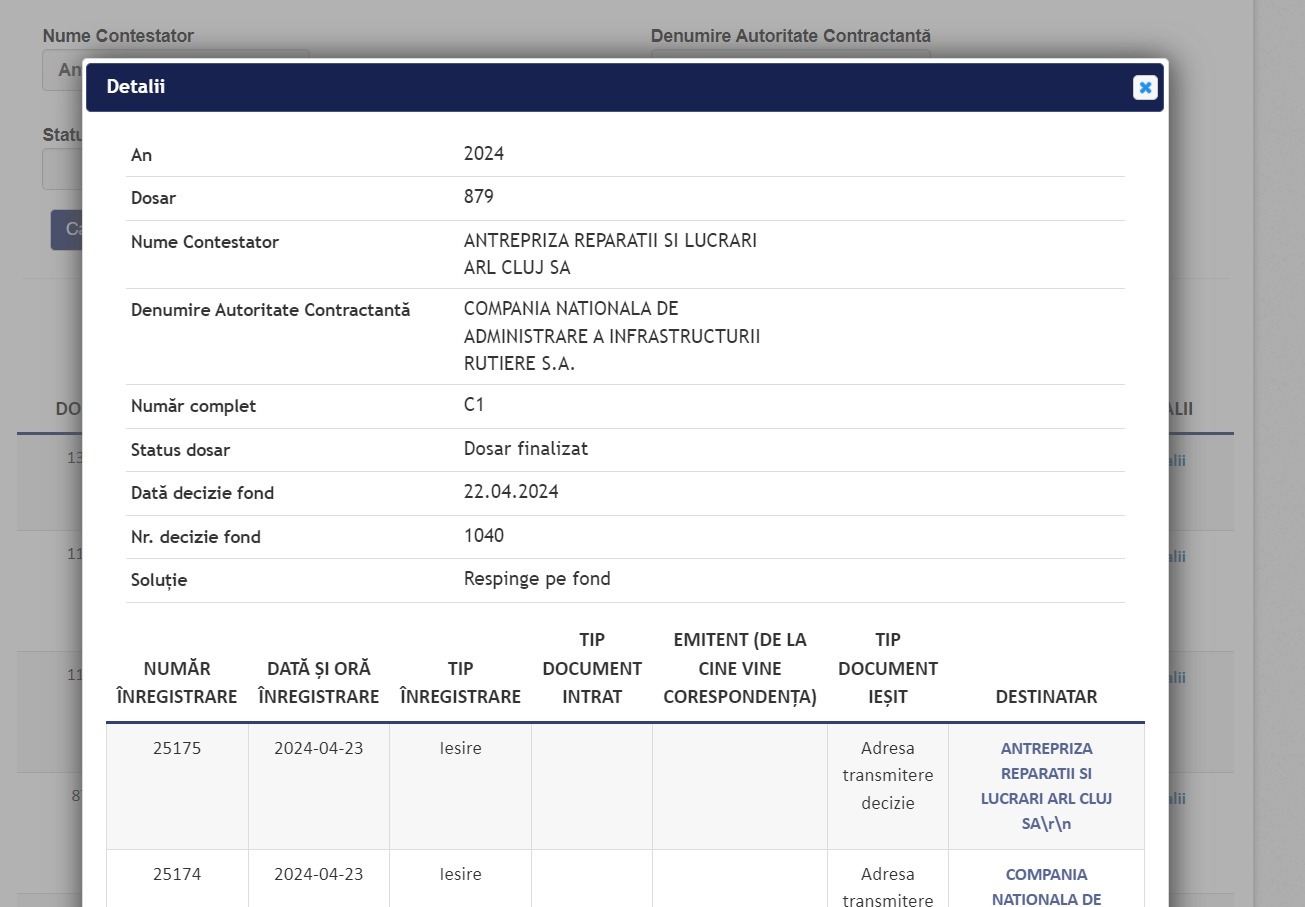Select the decision date 22.04.2024
The image size is (1305, 907).
(511, 492)
